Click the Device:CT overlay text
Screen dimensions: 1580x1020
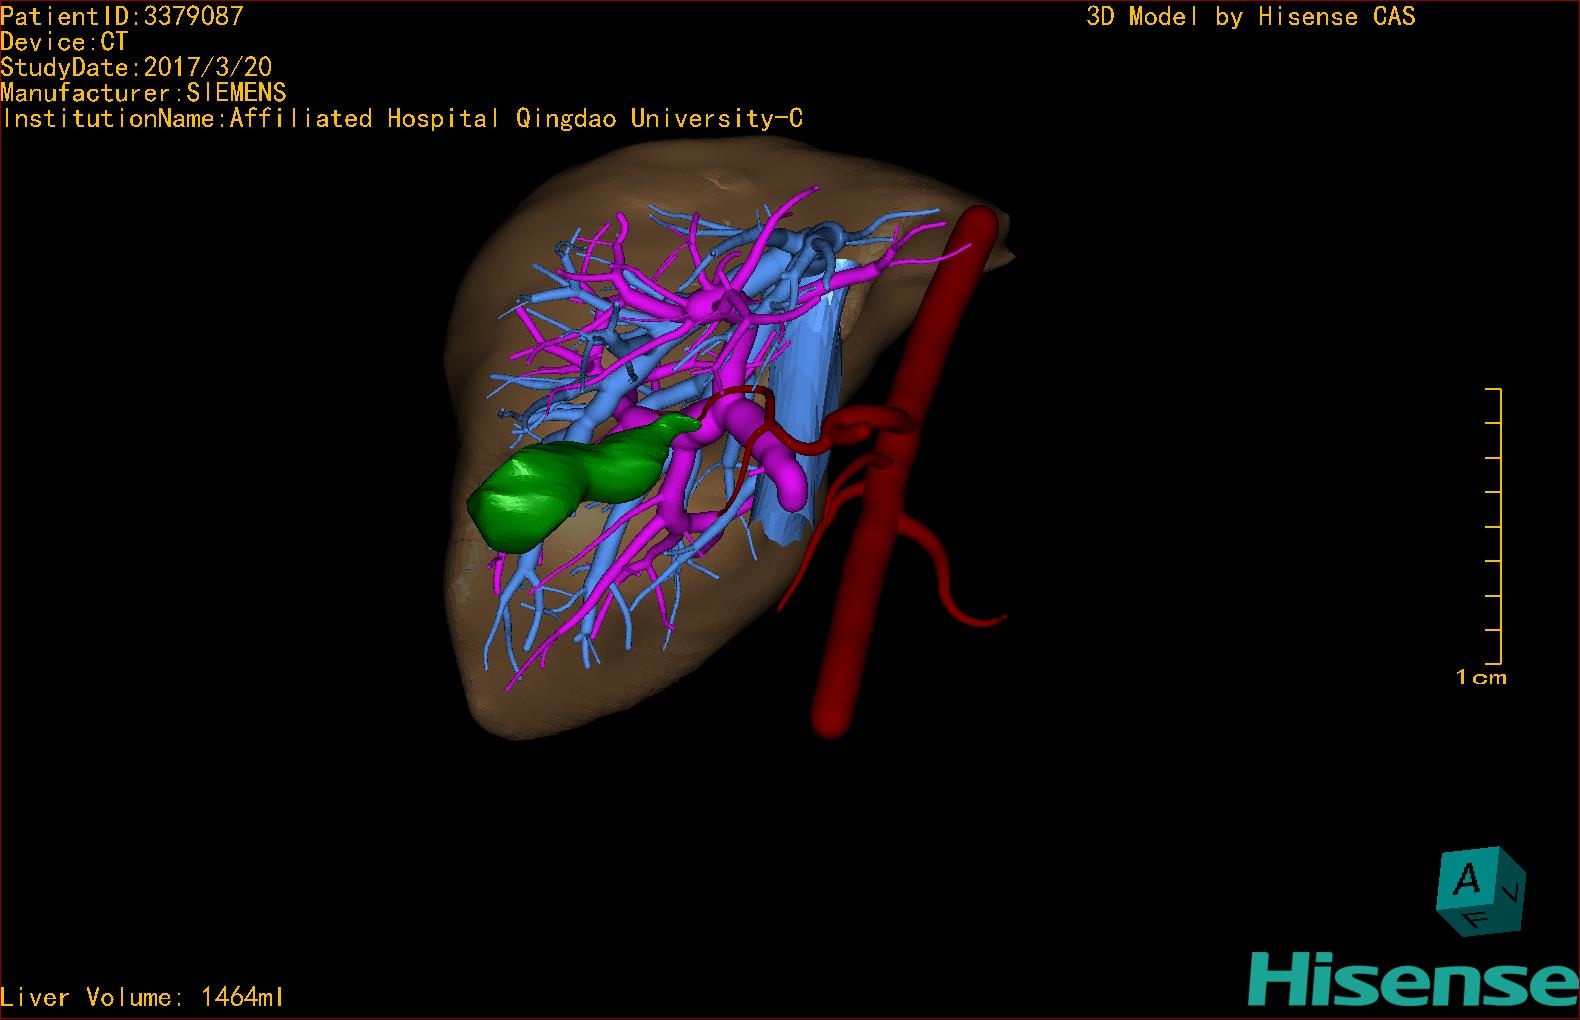tap(64, 42)
